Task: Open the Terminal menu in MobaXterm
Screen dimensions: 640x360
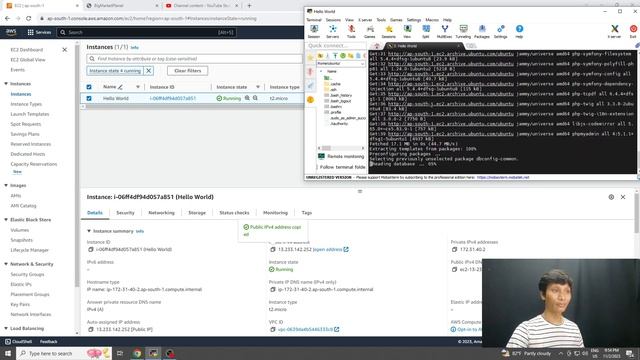Action: coord(314,20)
